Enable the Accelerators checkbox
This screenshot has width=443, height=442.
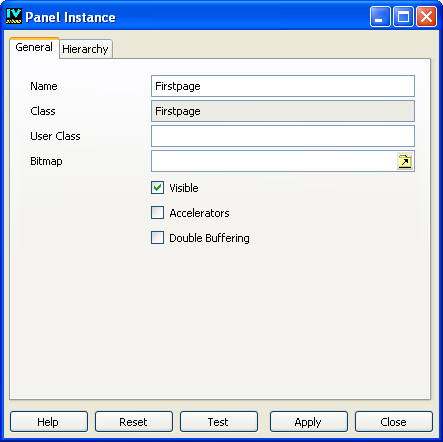(157, 213)
